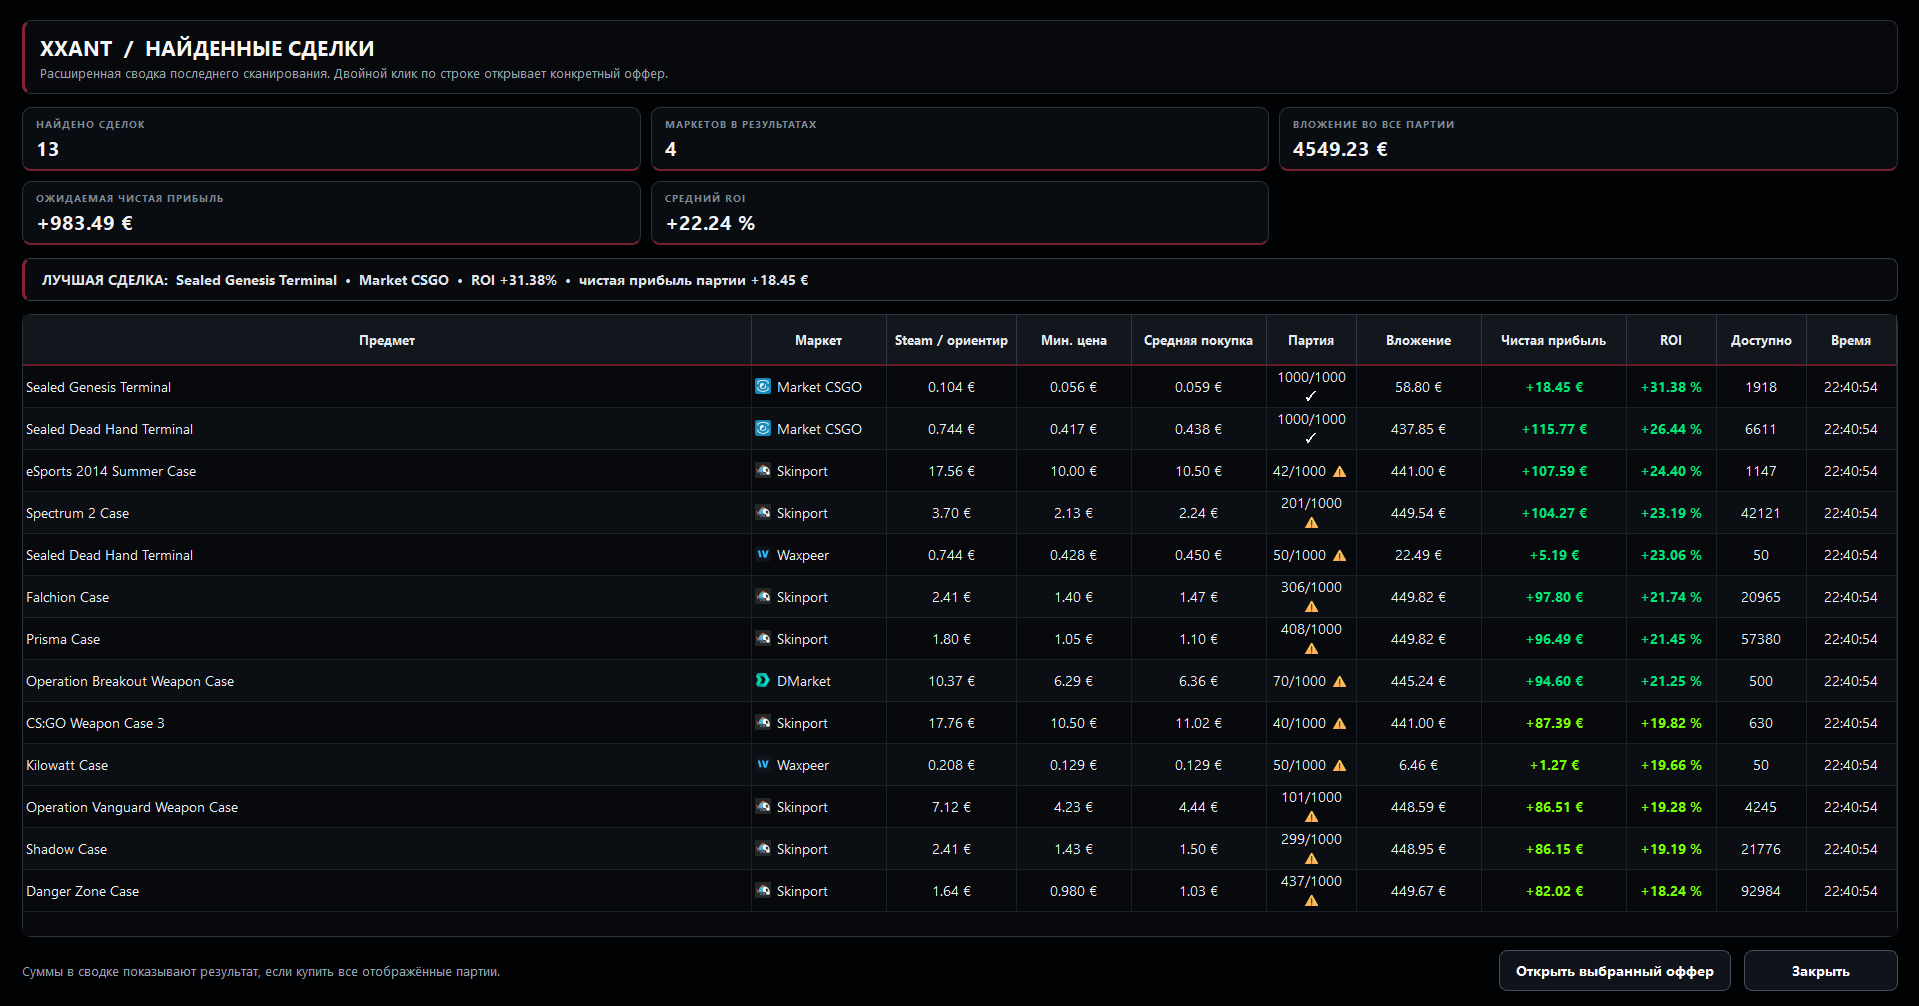Click the warning triangle in the Waxpeer Dead Hand row

(1339, 555)
